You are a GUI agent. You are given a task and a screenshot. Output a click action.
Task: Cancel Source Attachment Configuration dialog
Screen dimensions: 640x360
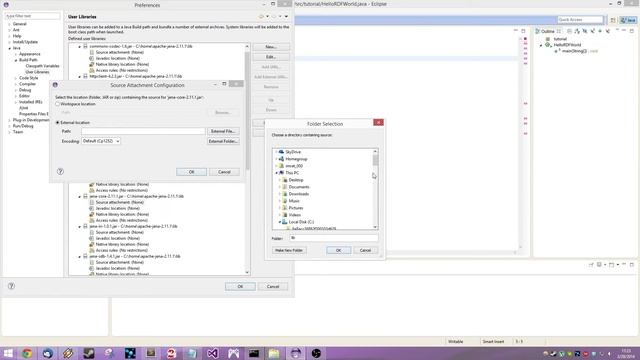(x=224, y=172)
